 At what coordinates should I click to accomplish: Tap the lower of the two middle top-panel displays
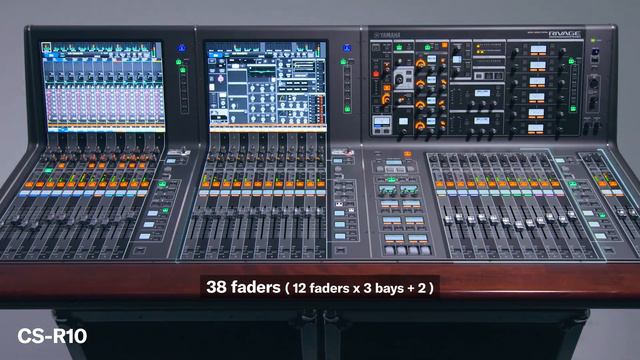[481, 121]
